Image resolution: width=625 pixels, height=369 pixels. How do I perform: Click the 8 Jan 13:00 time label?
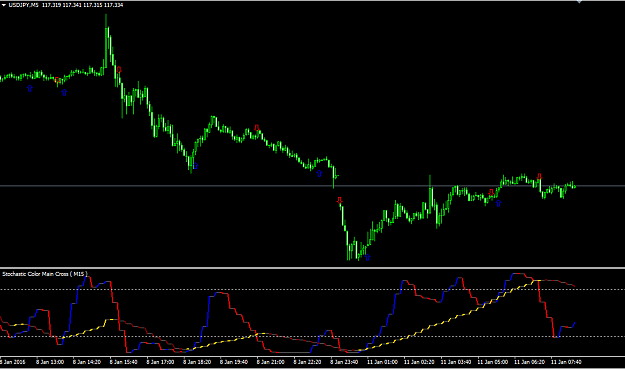(50, 362)
